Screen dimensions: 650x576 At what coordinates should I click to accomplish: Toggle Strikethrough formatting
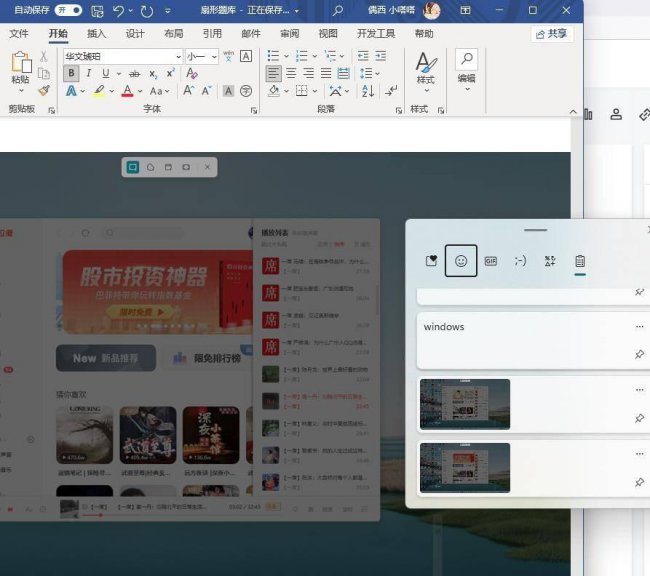134,74
